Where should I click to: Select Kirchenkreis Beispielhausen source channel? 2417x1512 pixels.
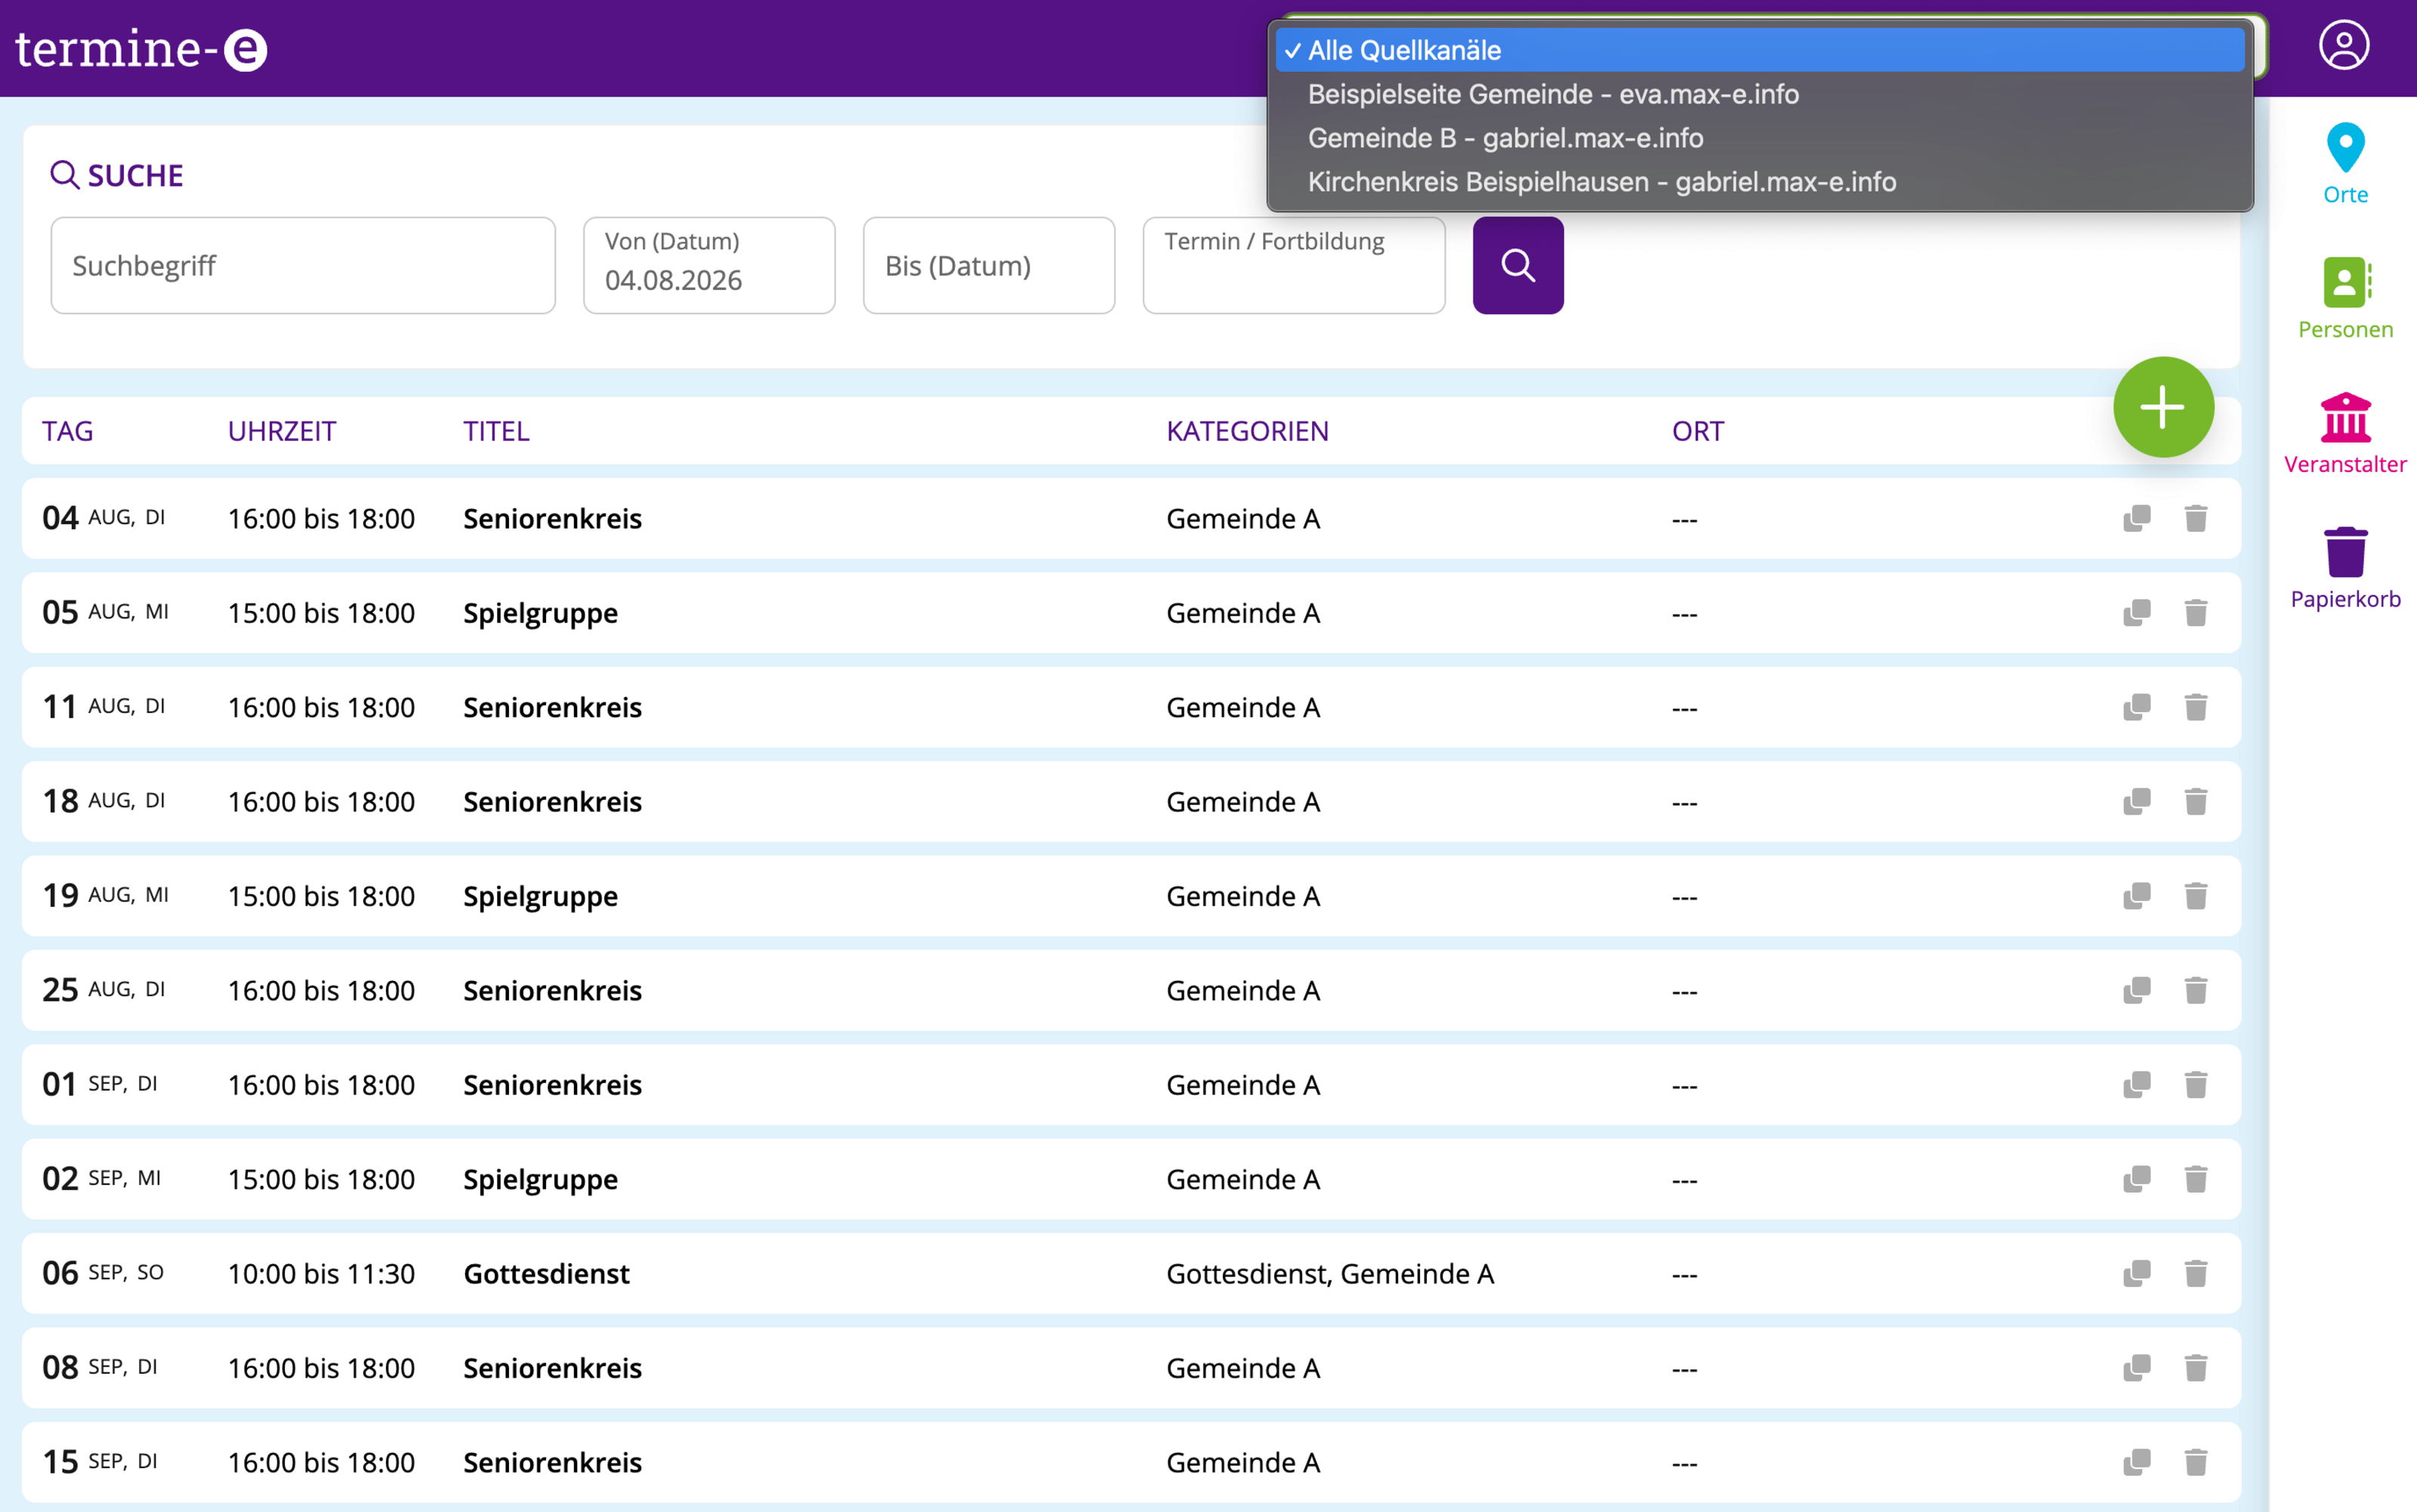tap(1759, 182)
